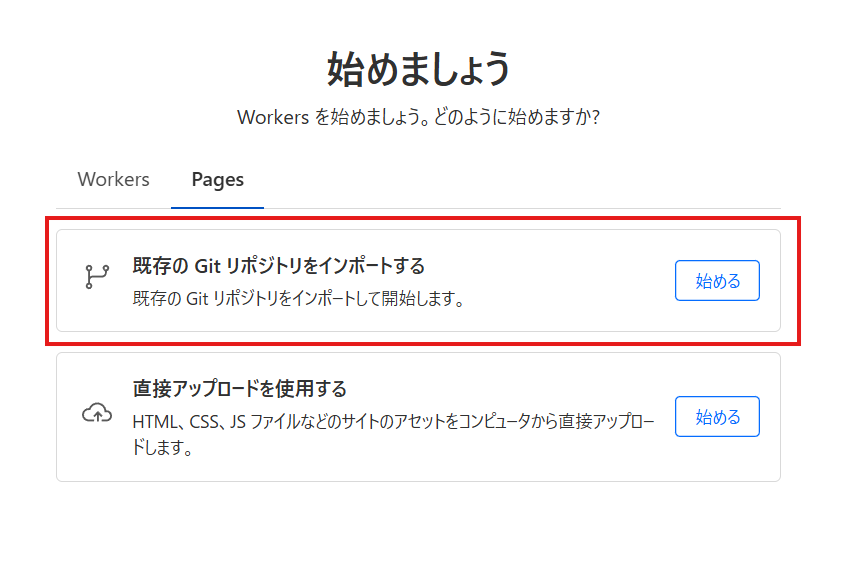
Task: Click description 既存の Git リポジトリをインポートして開始します。
Action: (298, 299)
